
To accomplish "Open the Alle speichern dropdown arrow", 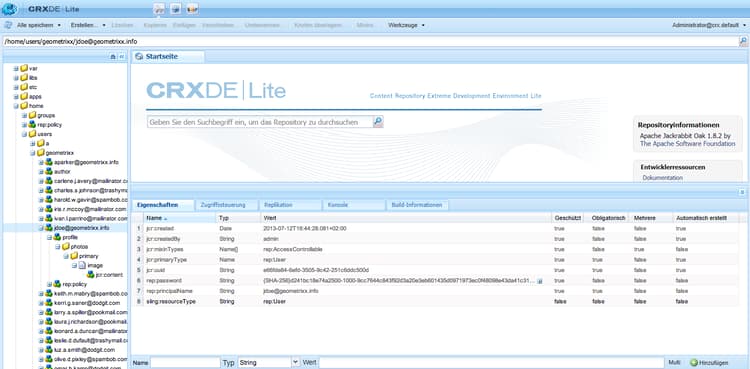I will click(x=59, y=25).
